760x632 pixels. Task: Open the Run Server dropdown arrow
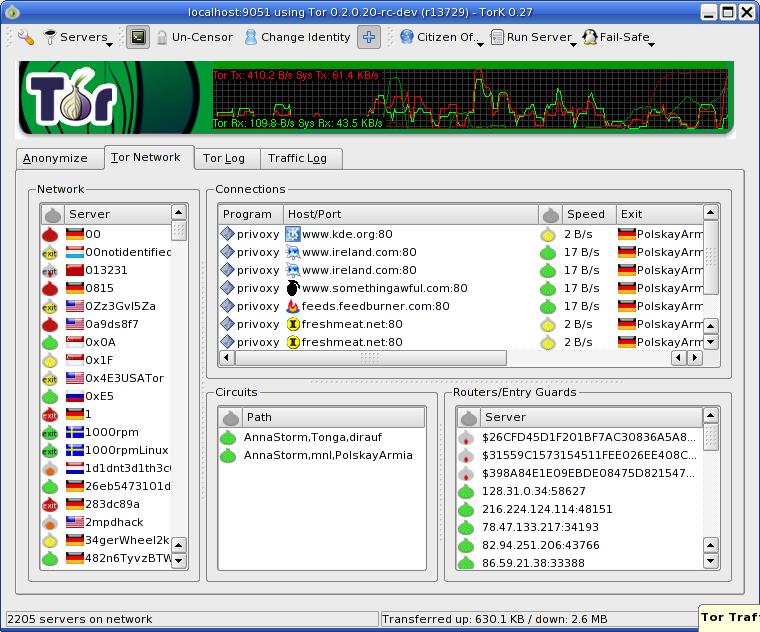pos(573,45)
